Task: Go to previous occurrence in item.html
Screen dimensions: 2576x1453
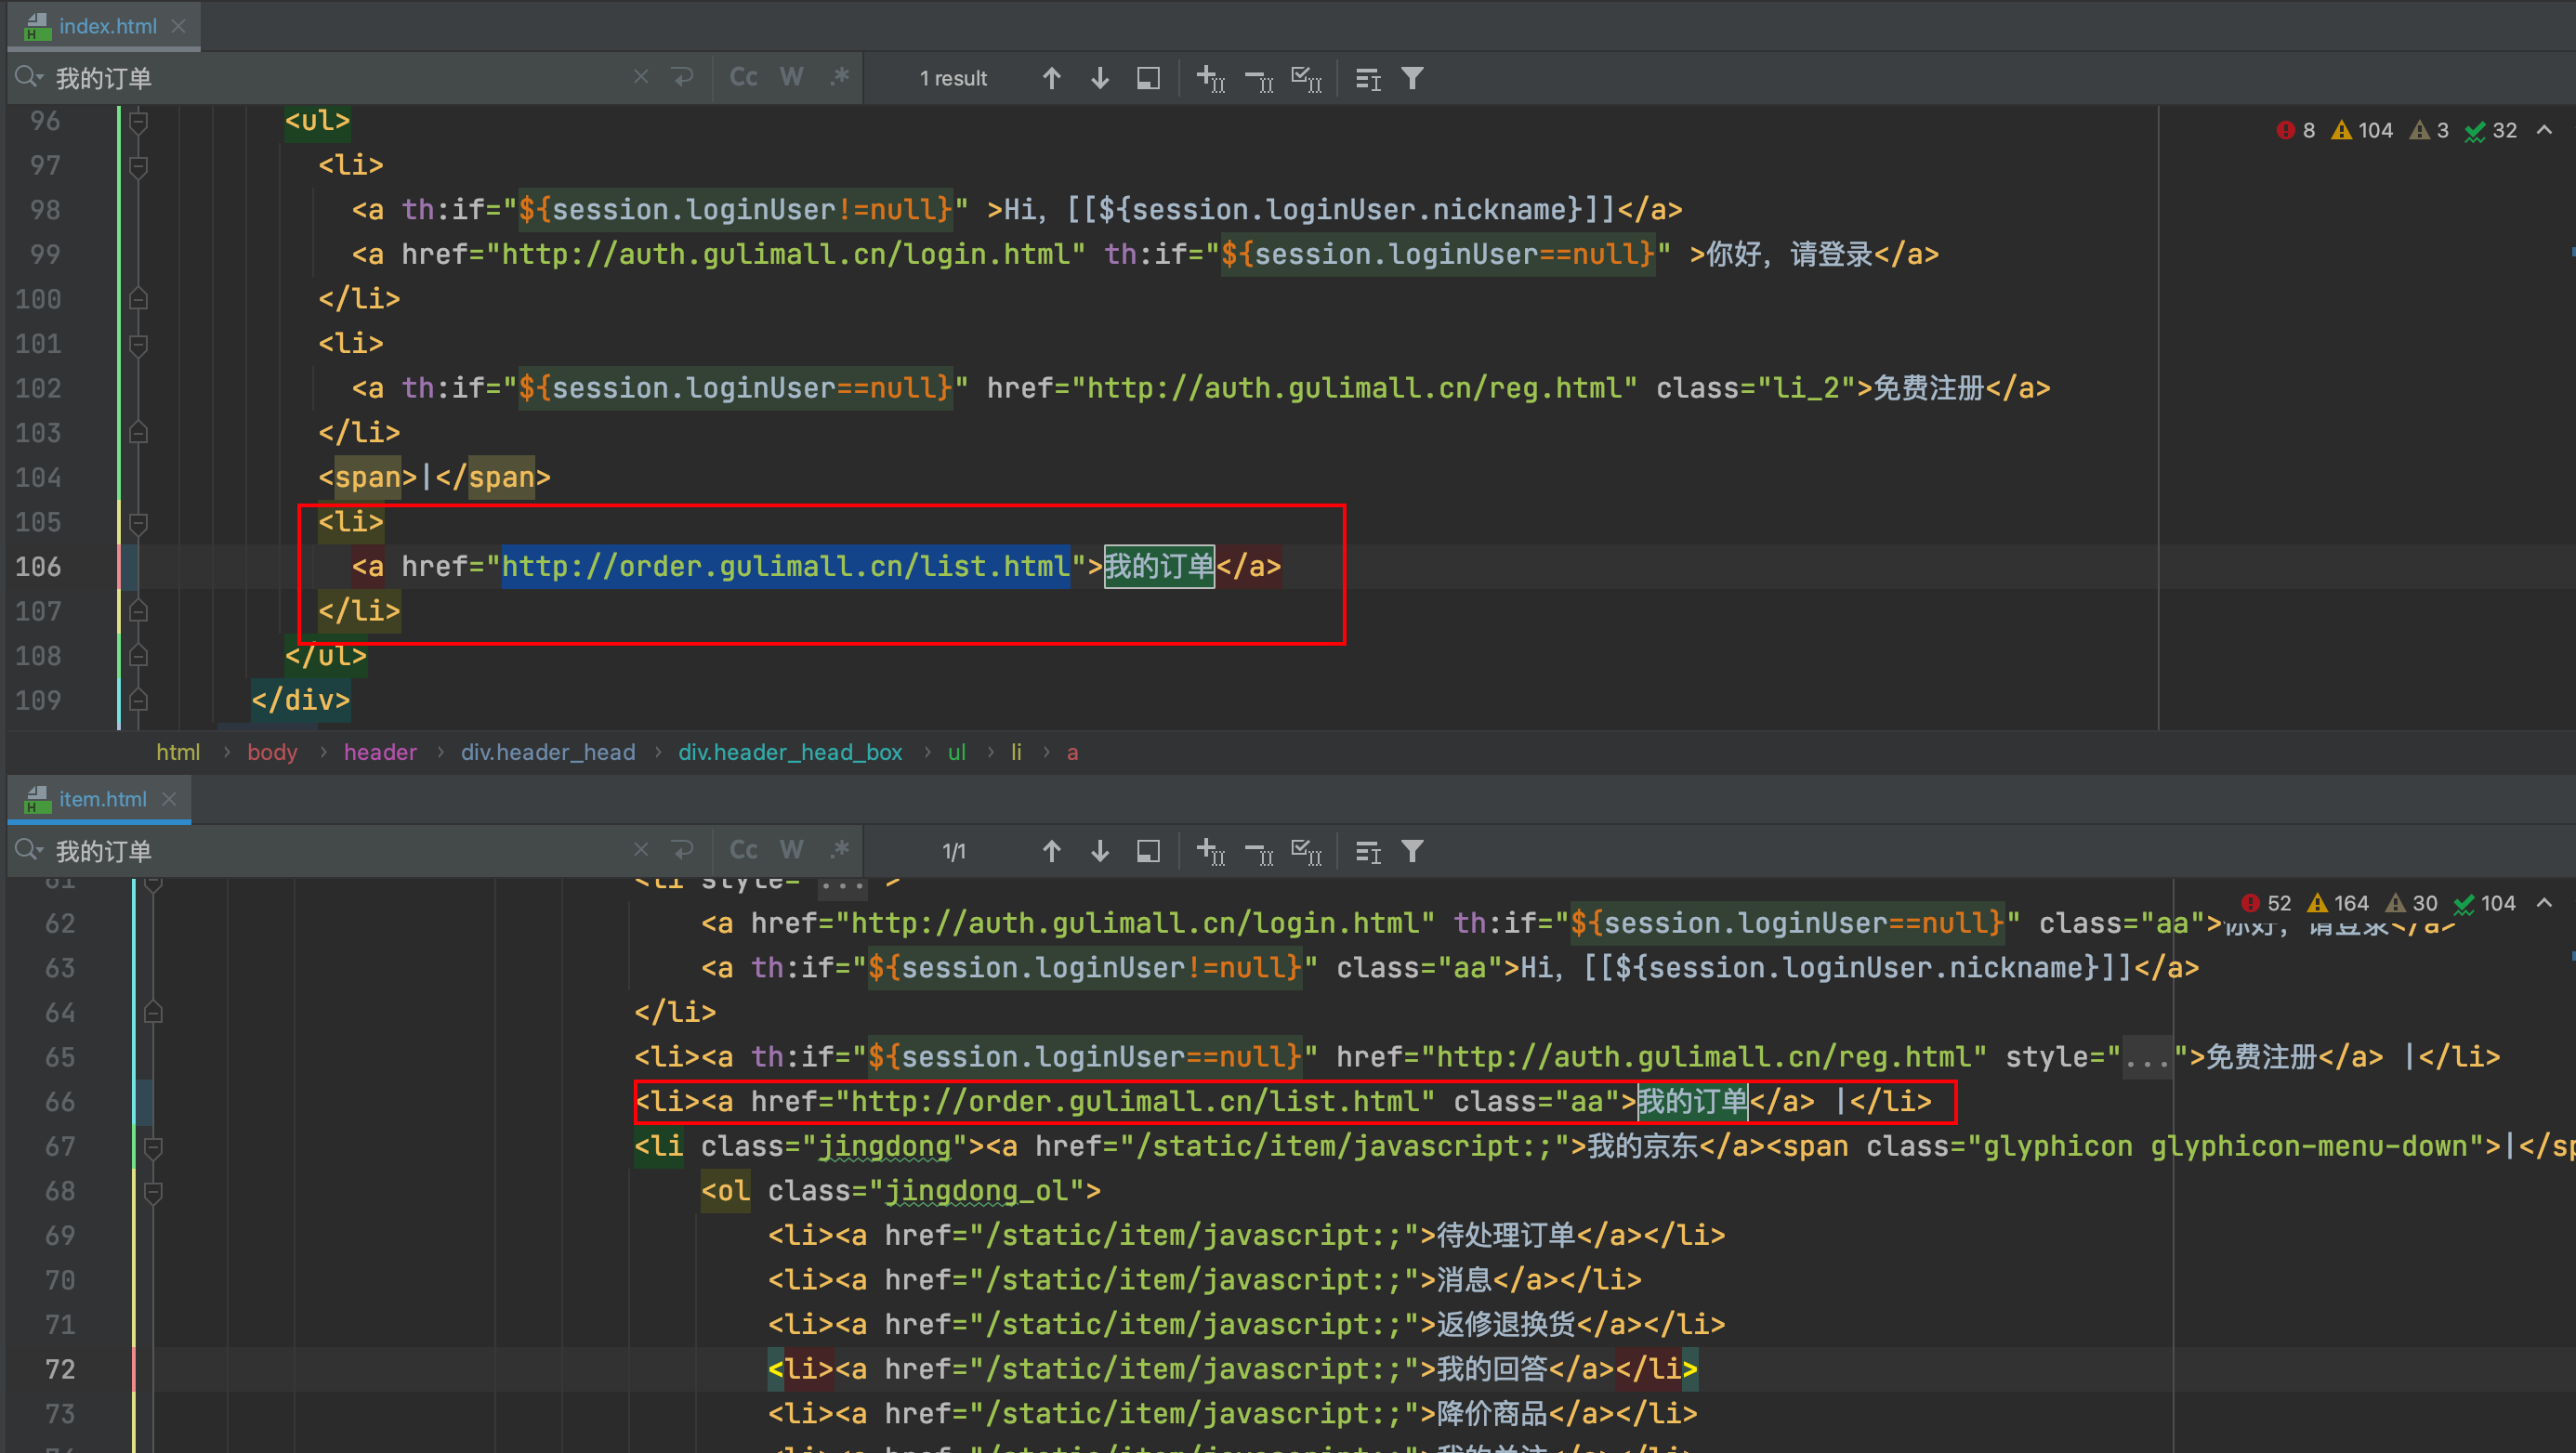Action: (x=1051, y=851)
